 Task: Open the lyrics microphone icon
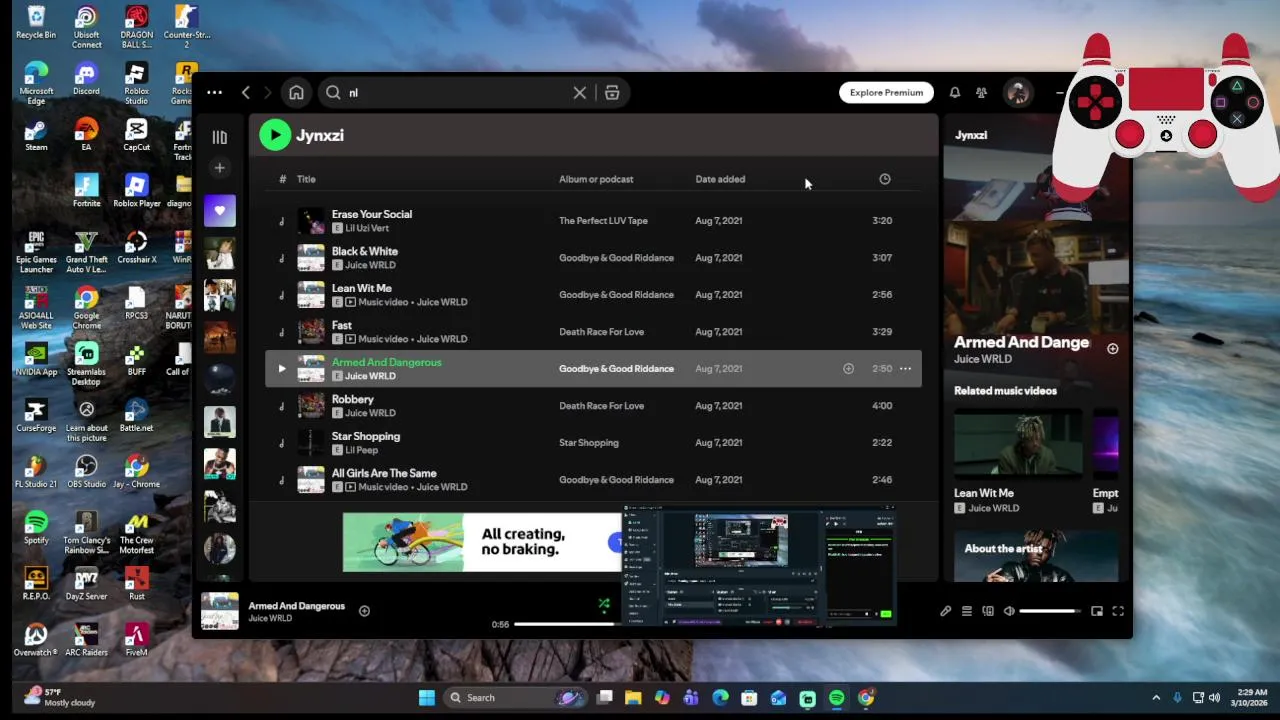point(945,611)
